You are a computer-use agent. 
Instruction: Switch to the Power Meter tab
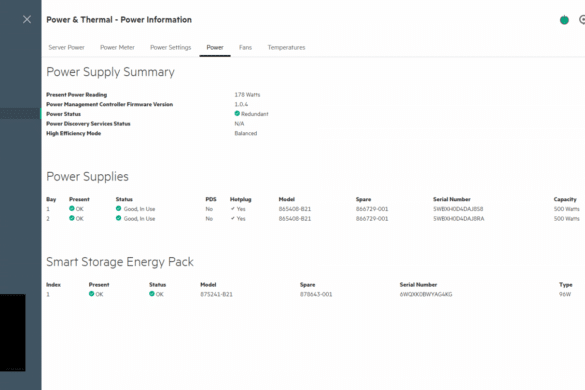coord(117,47)
